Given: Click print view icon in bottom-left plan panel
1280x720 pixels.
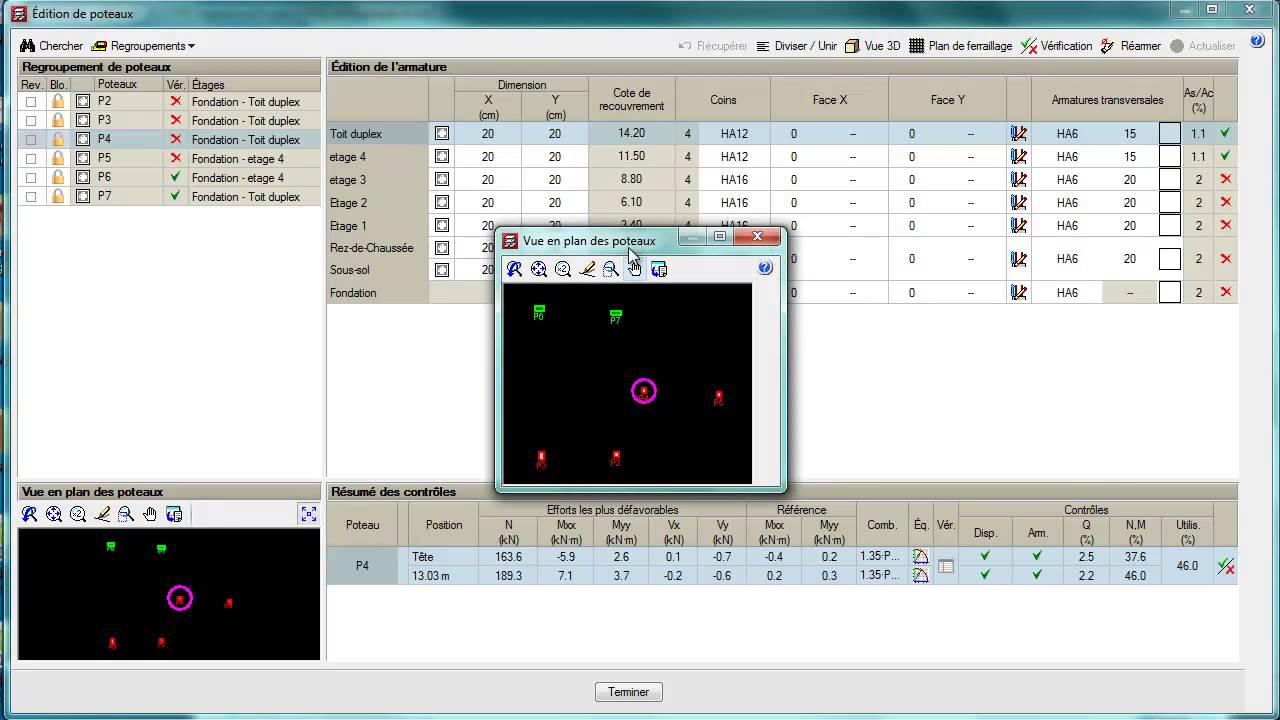Looking at the screenshot, I should click(174, 514).
